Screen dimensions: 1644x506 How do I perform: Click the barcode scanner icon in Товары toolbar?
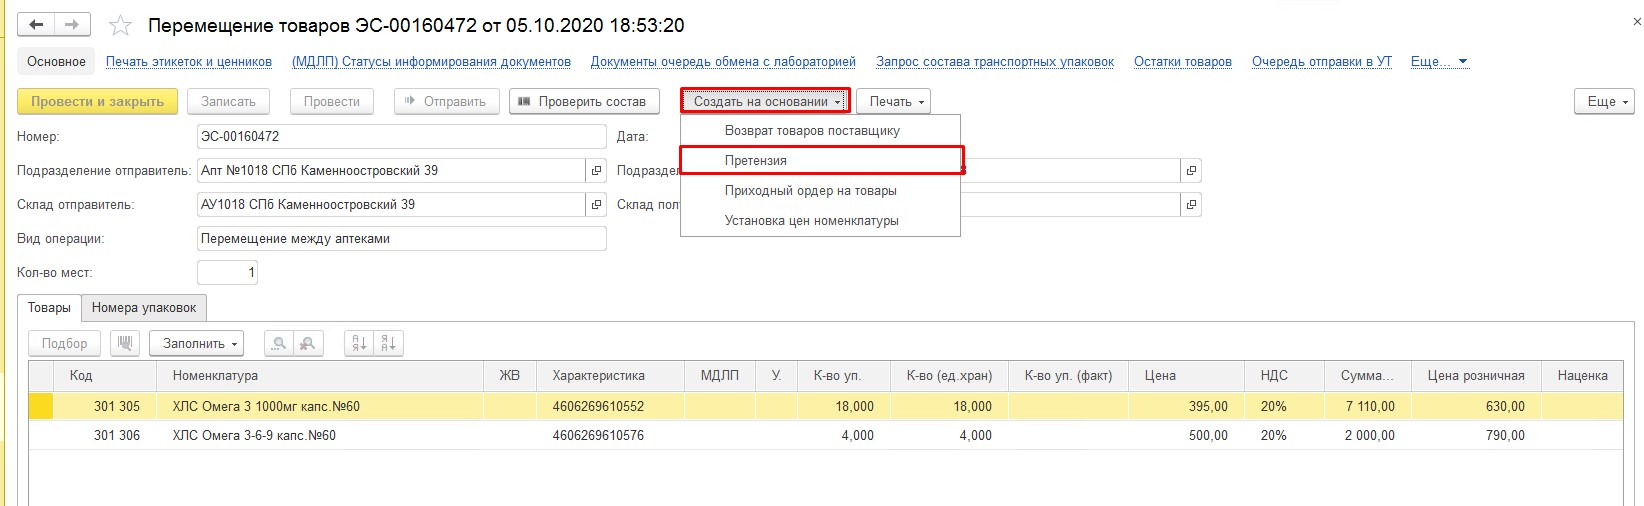125,343
